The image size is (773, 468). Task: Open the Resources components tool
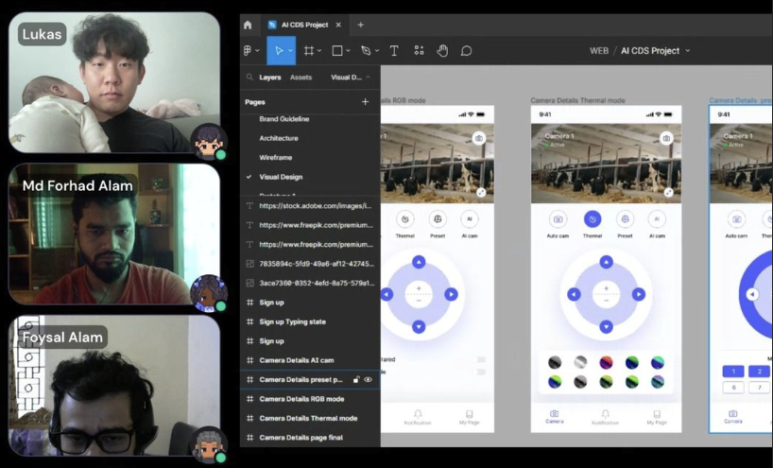click(419, 50)
